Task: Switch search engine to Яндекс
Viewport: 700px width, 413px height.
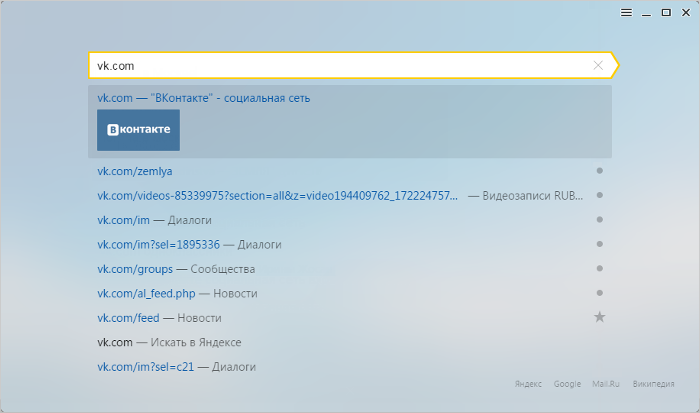Action: click(x=528, y=384)
